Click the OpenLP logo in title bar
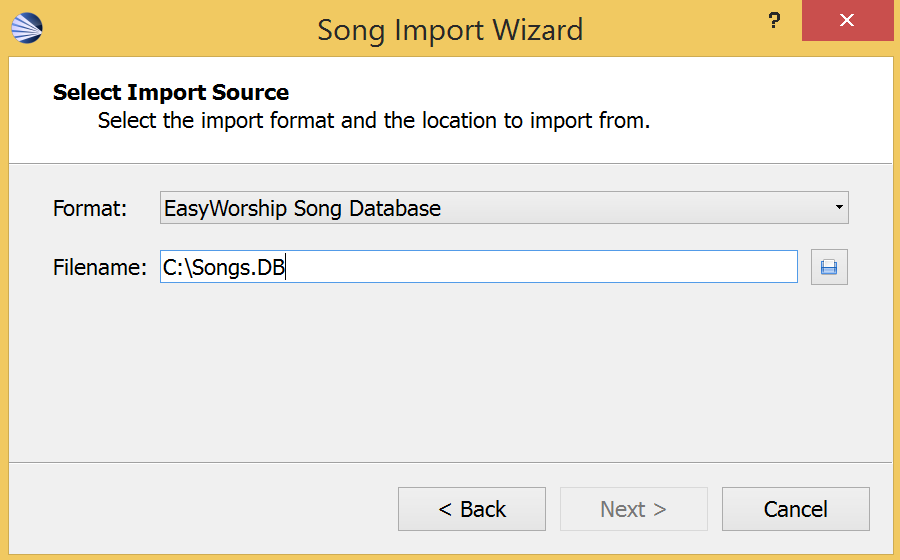The image size is (900, 560). [27, 28]
